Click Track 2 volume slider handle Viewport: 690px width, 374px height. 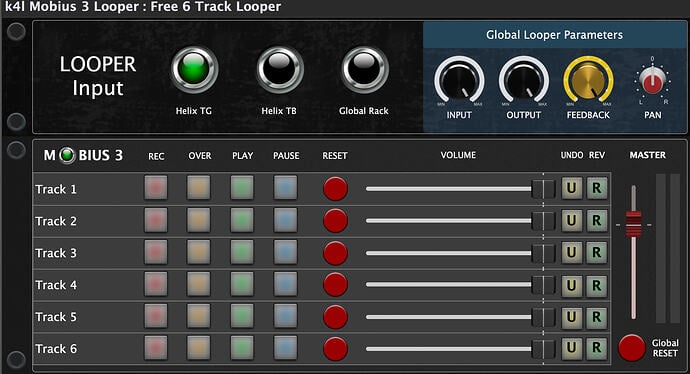543,220
